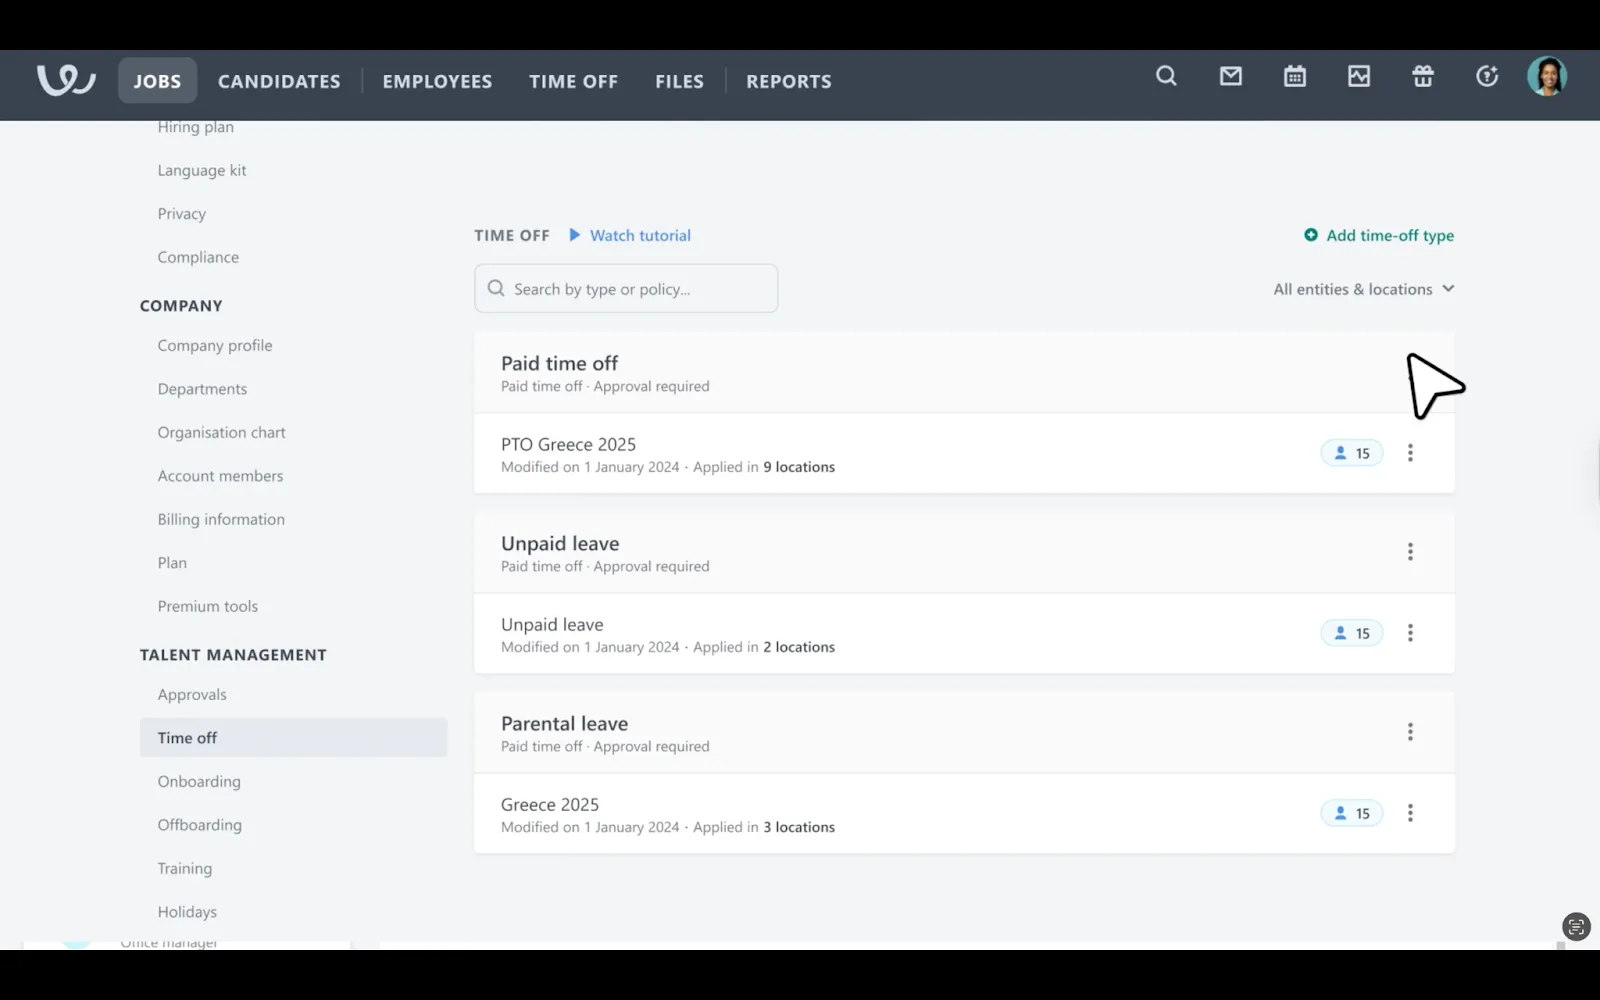Click the 3 locations link
The width and height of the screenshot is (1600, 1000).
coord(799,827)
